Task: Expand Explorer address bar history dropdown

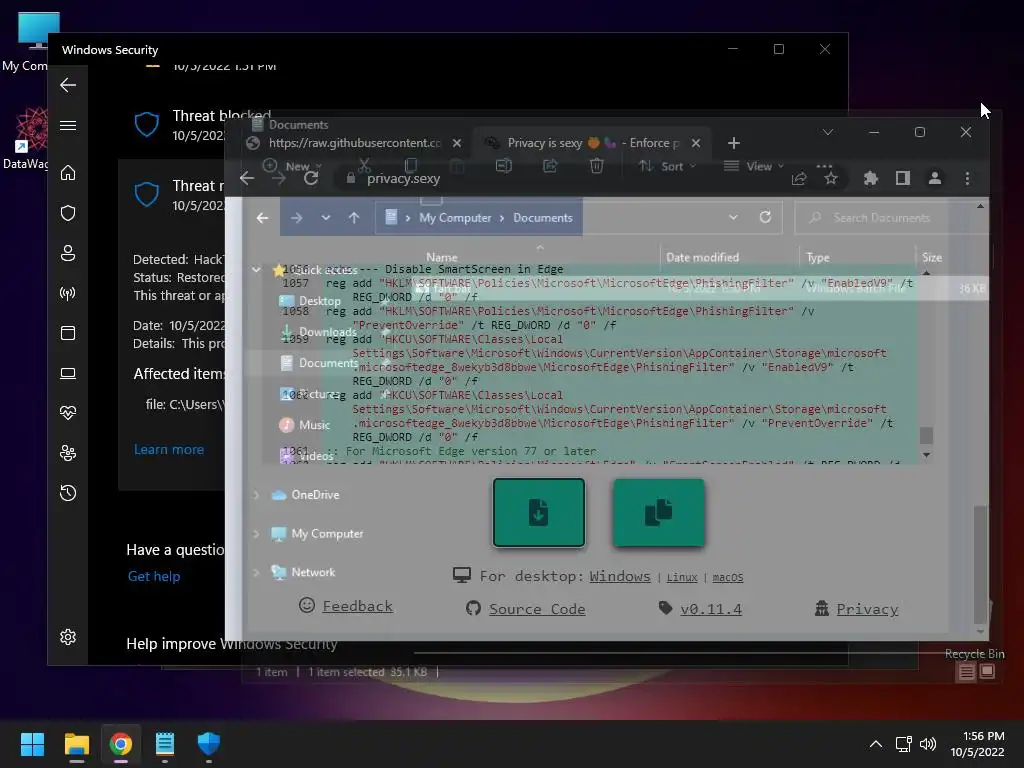Action: (x=733, y=217)
